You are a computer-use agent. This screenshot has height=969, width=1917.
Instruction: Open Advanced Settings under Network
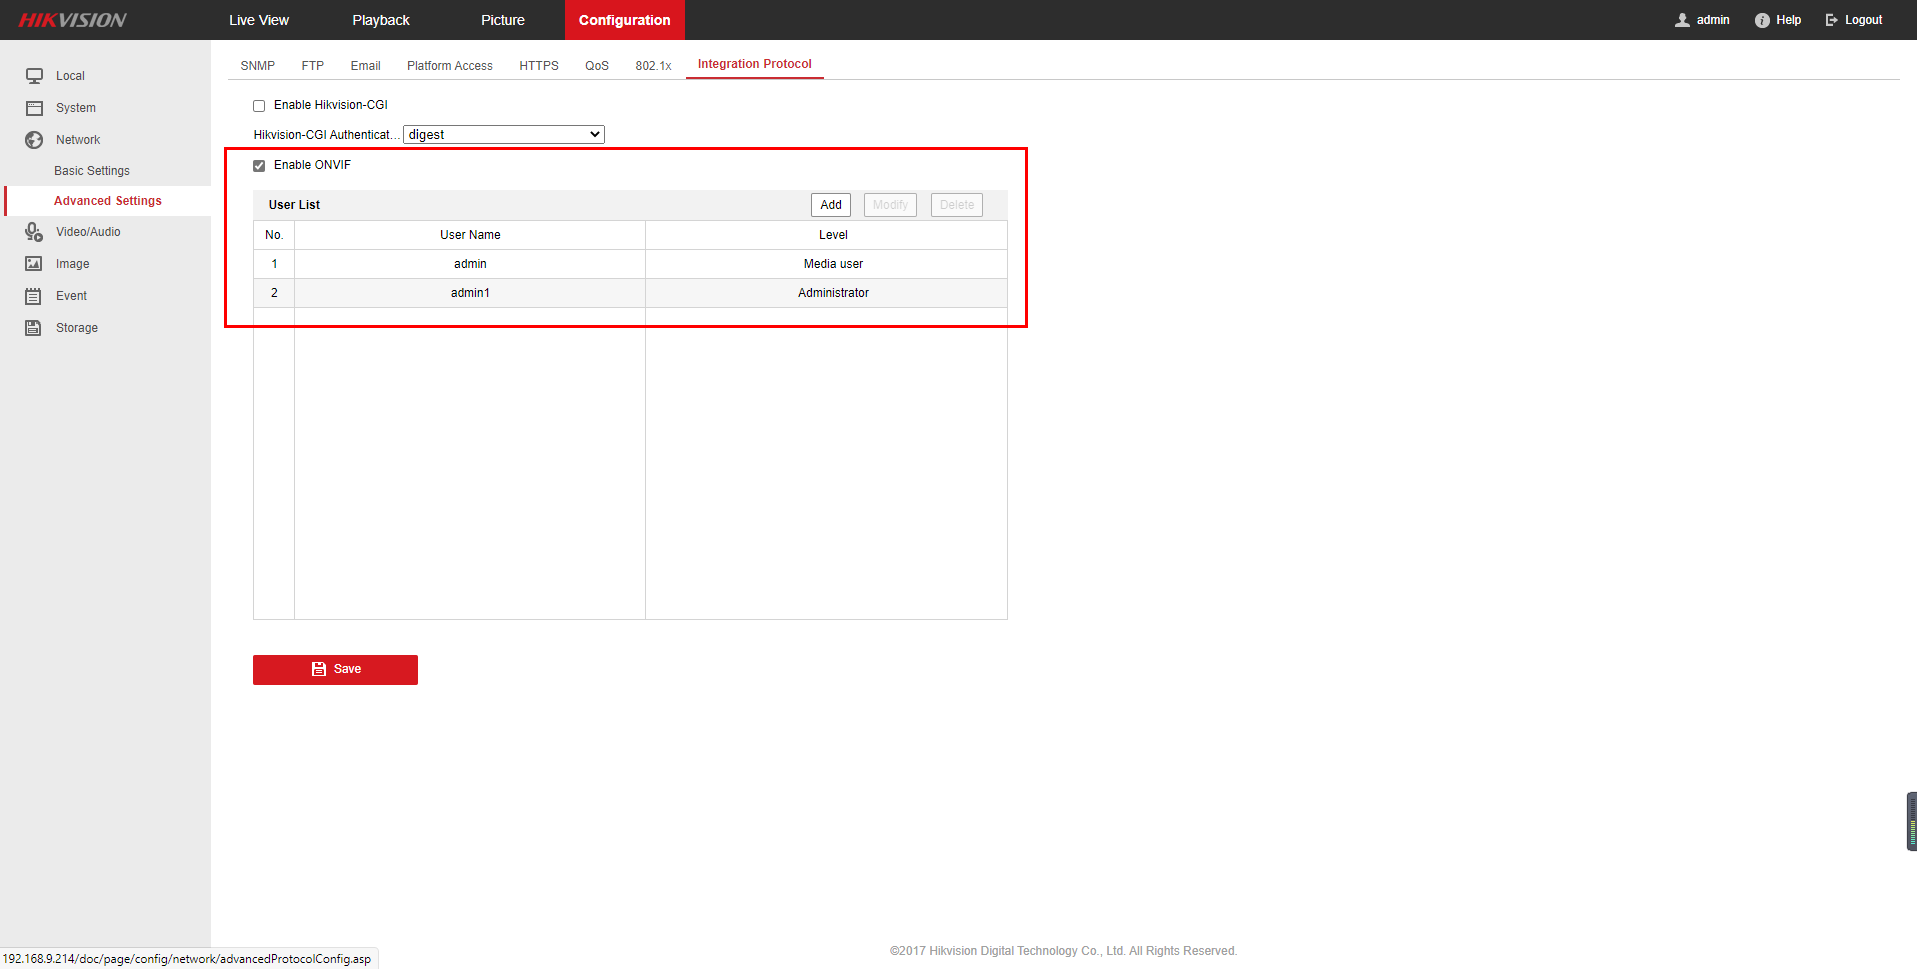[108, 201]
